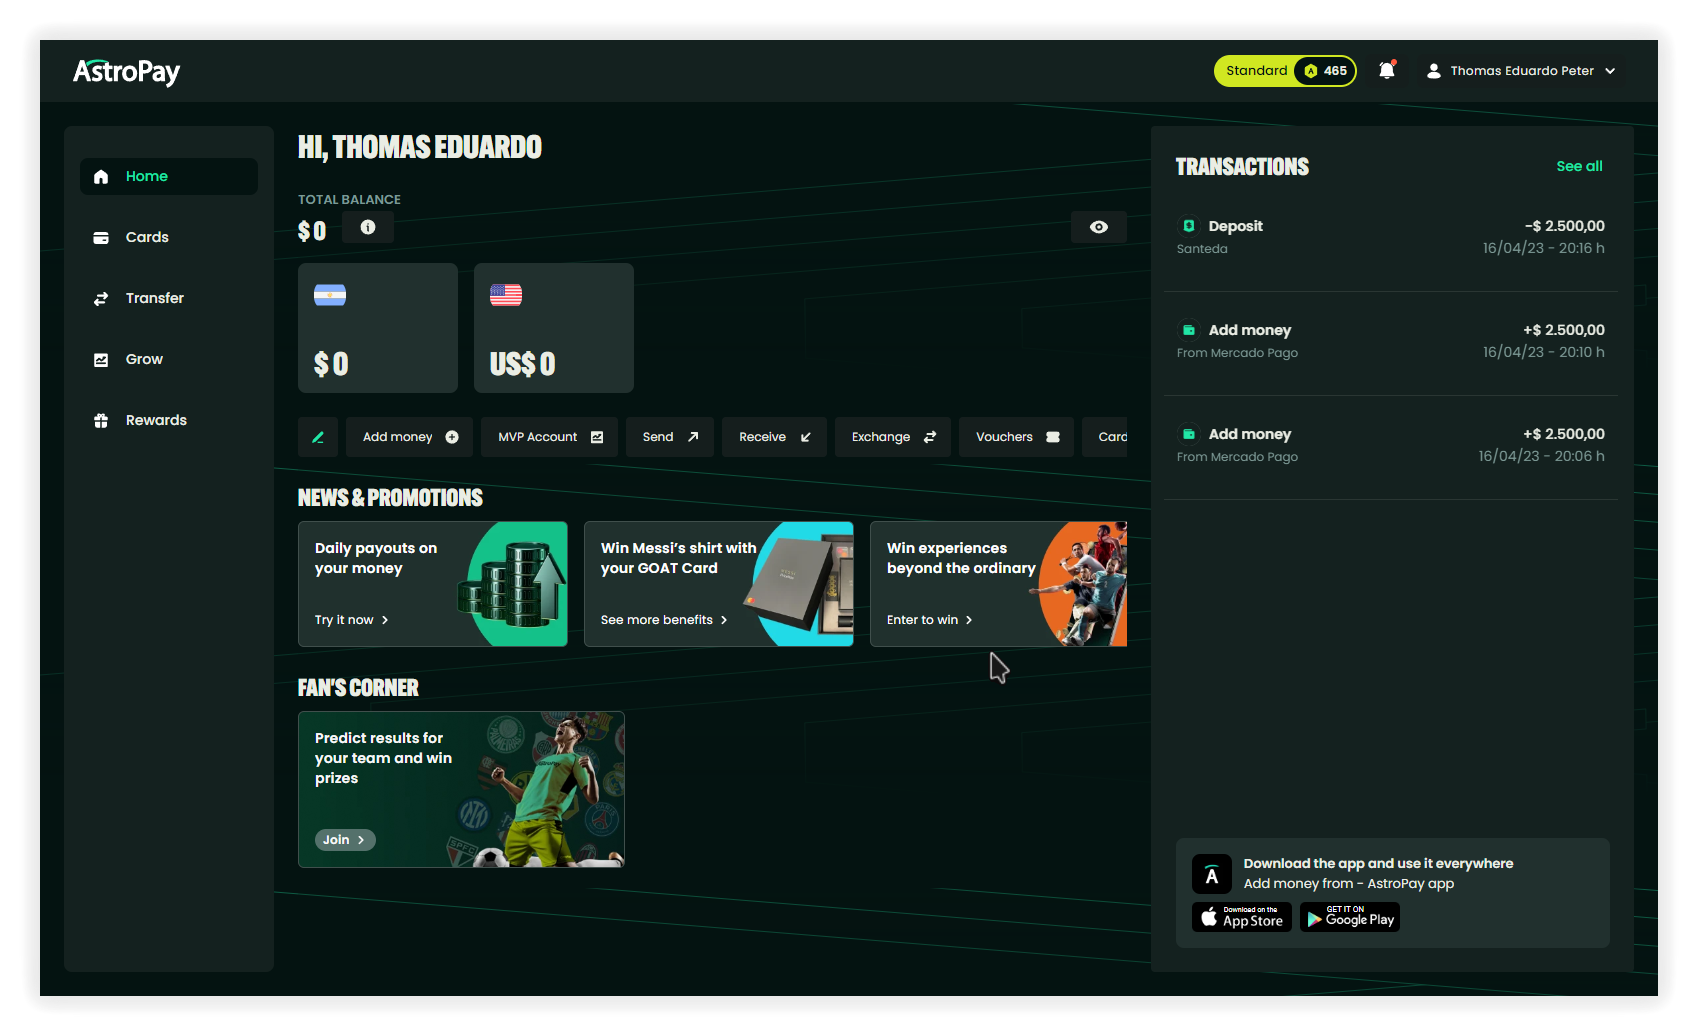
Task: Click the Add money icon for 20:10 transaction
Action: coord(1189,330)
